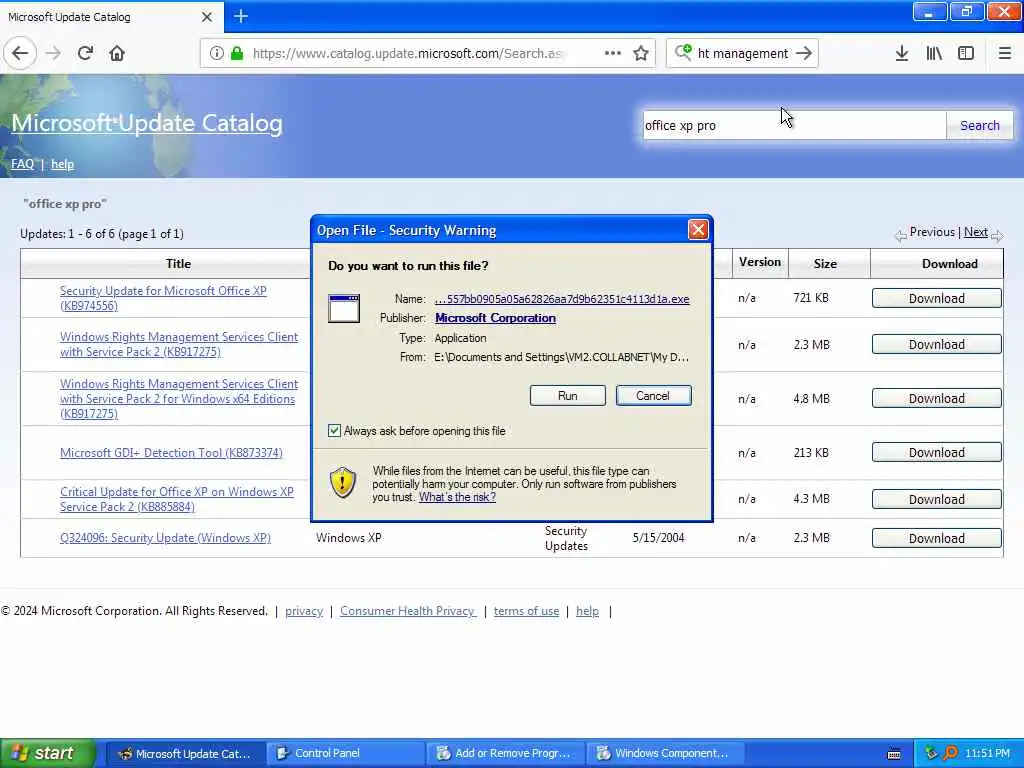This screenshot has height=768, width=1024.
Task: Click the green padlock security icon
Action: coord(237,54)
